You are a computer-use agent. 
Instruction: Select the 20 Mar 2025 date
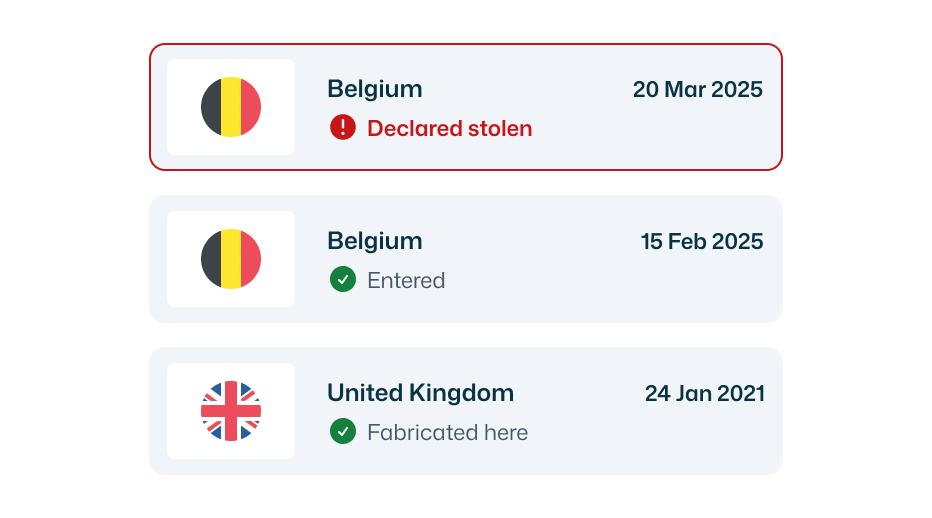pos(697,89)
